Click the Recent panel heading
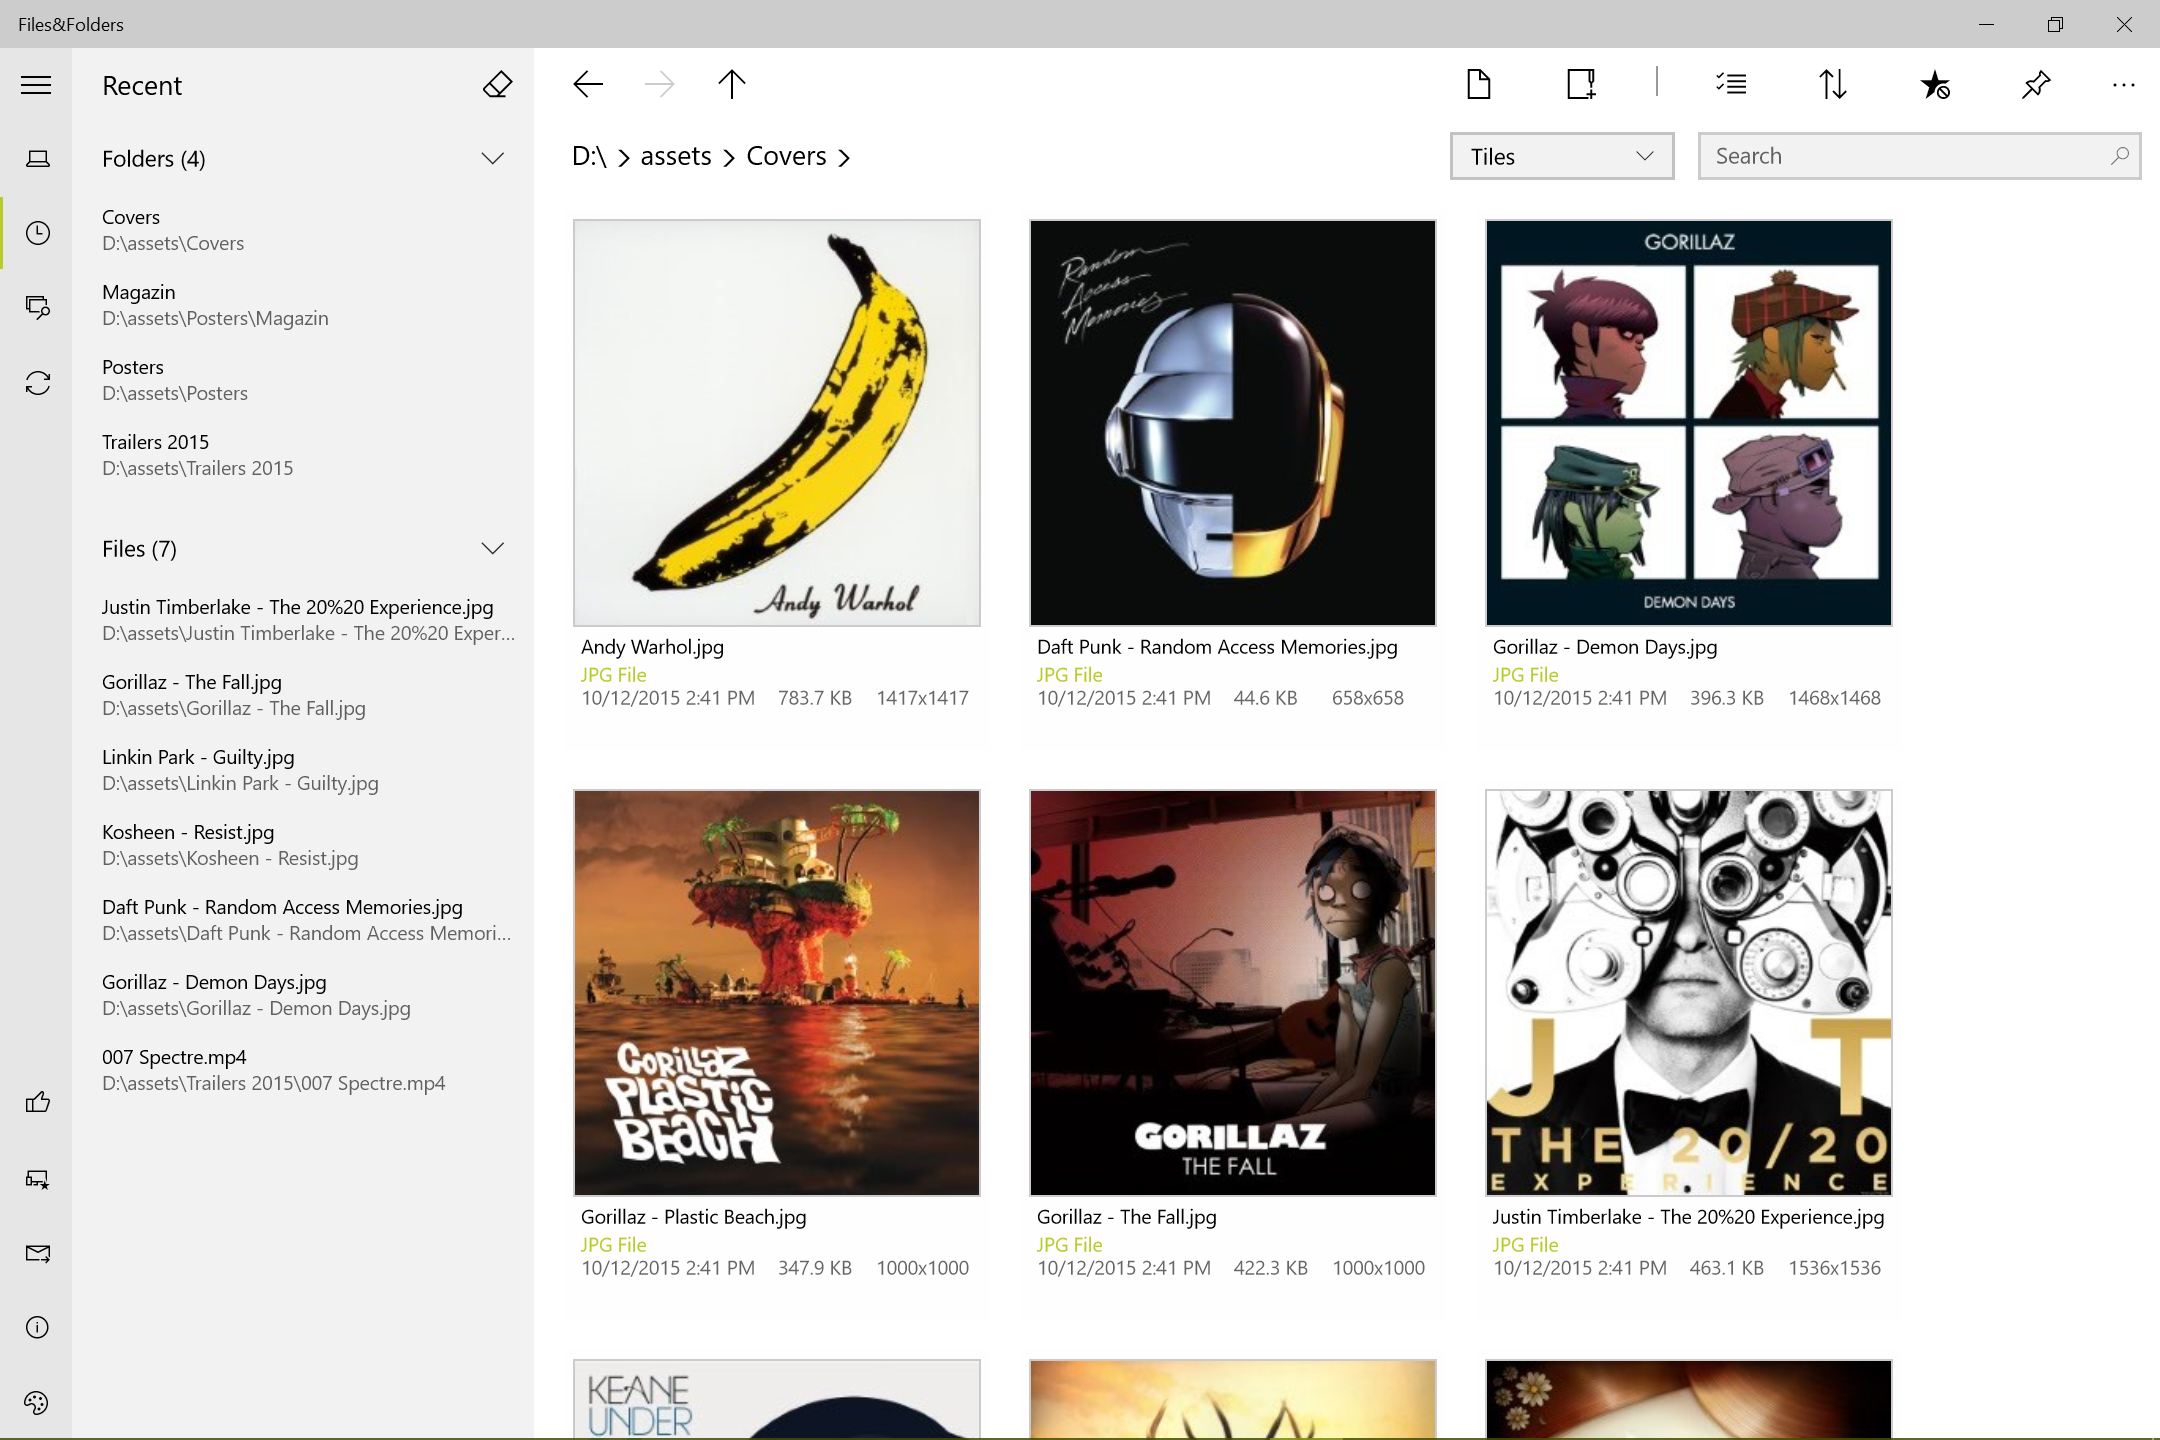 142,86
